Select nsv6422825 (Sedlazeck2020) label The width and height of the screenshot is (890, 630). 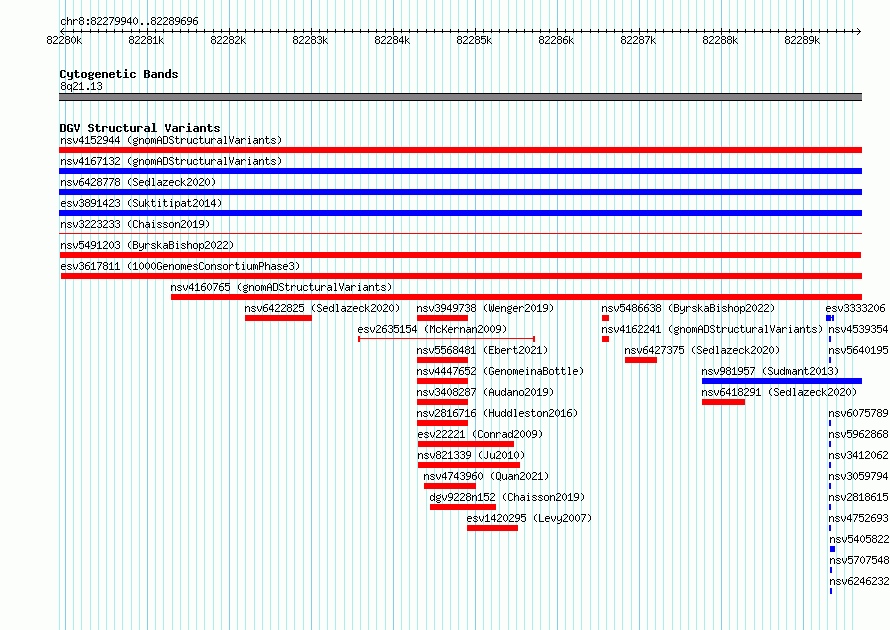click(x=322, y=308)
